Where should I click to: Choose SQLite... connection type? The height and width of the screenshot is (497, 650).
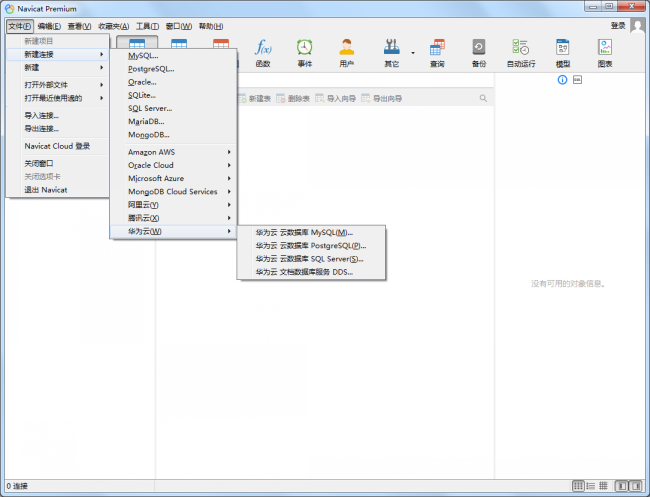(x=173, y=95)
